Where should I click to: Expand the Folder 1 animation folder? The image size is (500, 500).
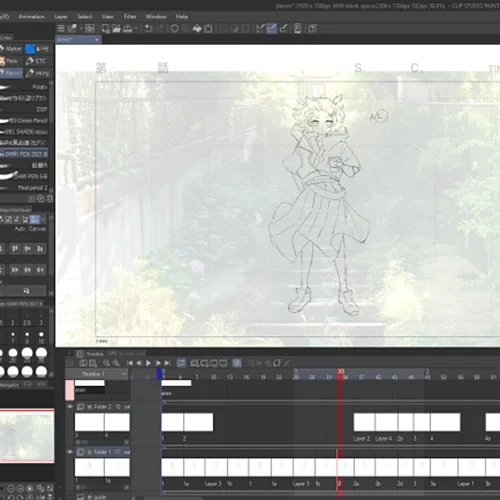[89, 452]
